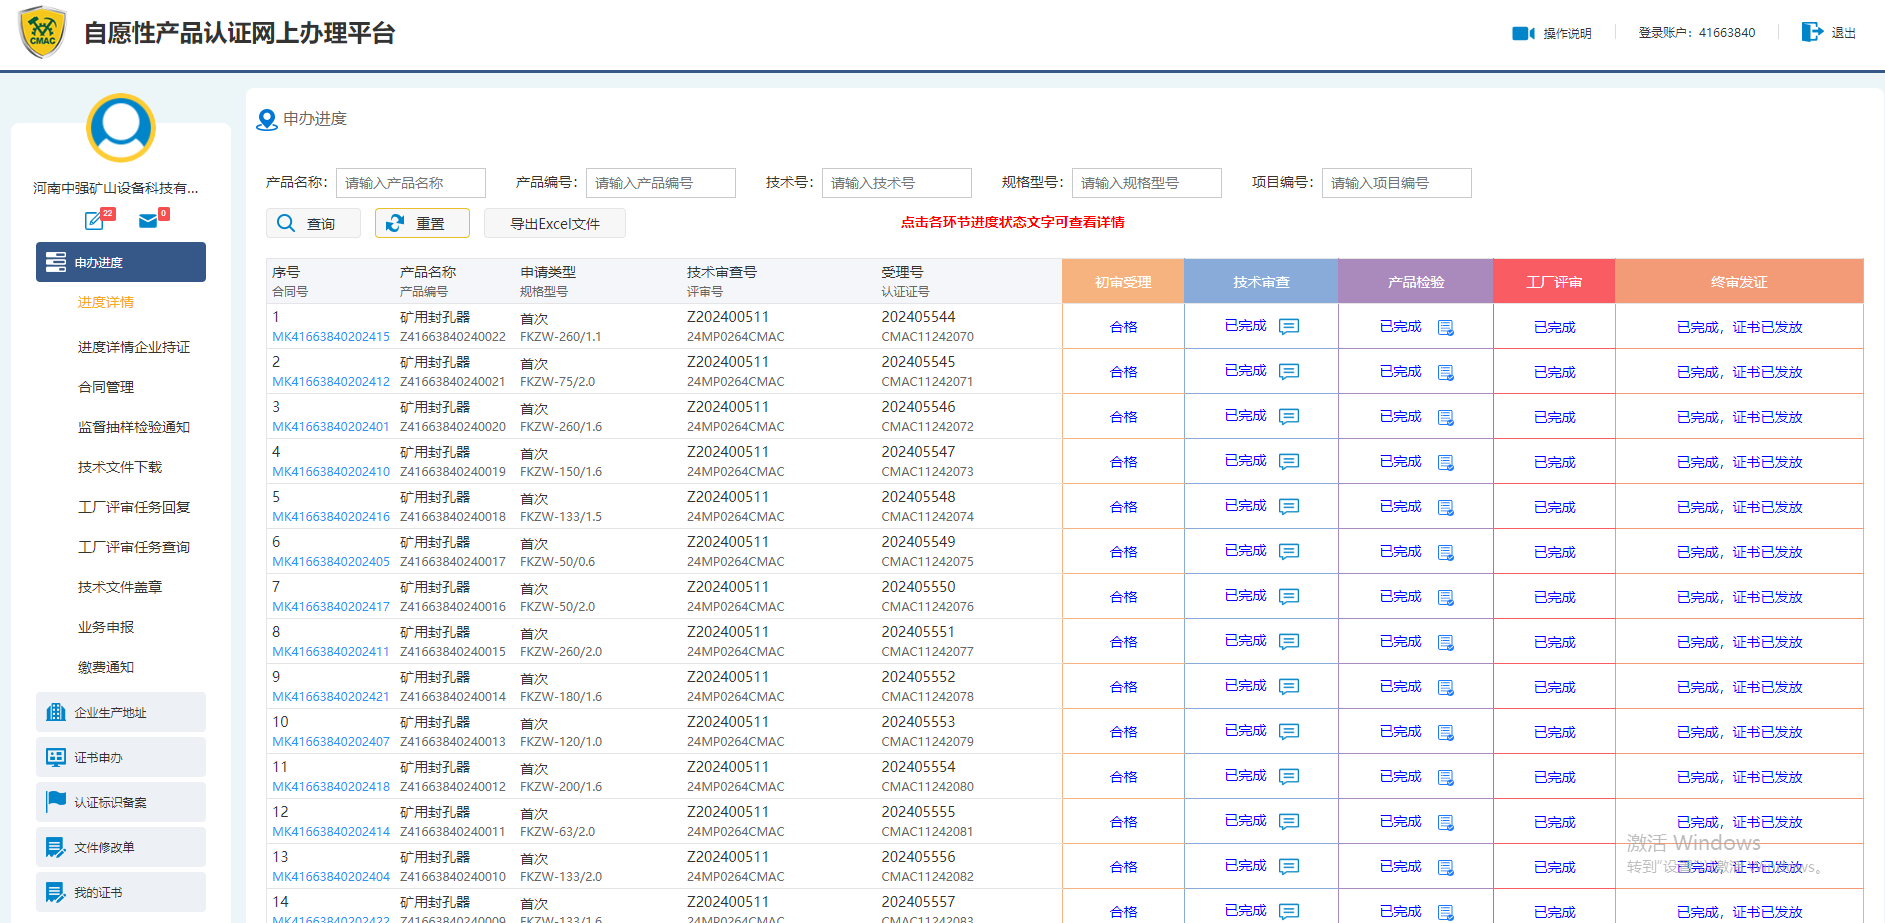Expand the 企业生产地址 sidebar section
This screenshot has height=923, width=1885.
[x=121, y=712]
